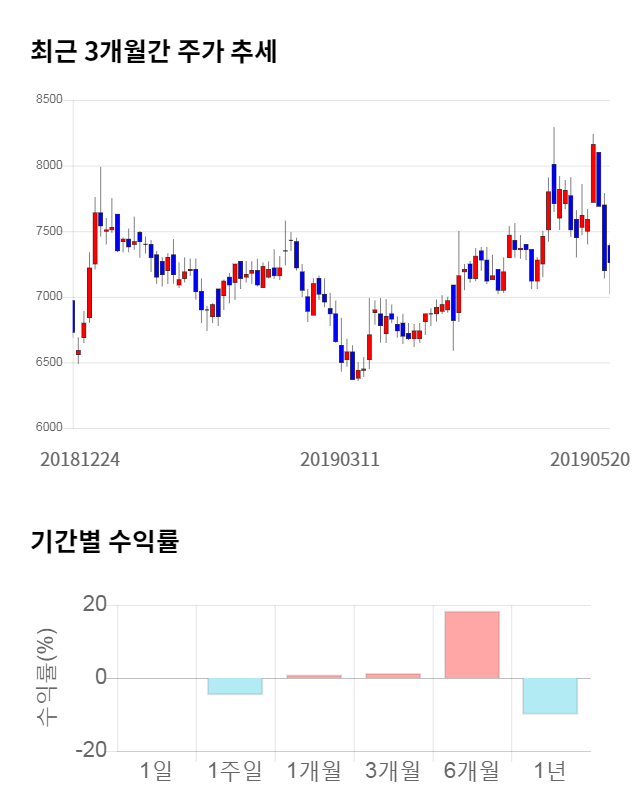Click the blue 1주일 negative return bar

(235, 686)
